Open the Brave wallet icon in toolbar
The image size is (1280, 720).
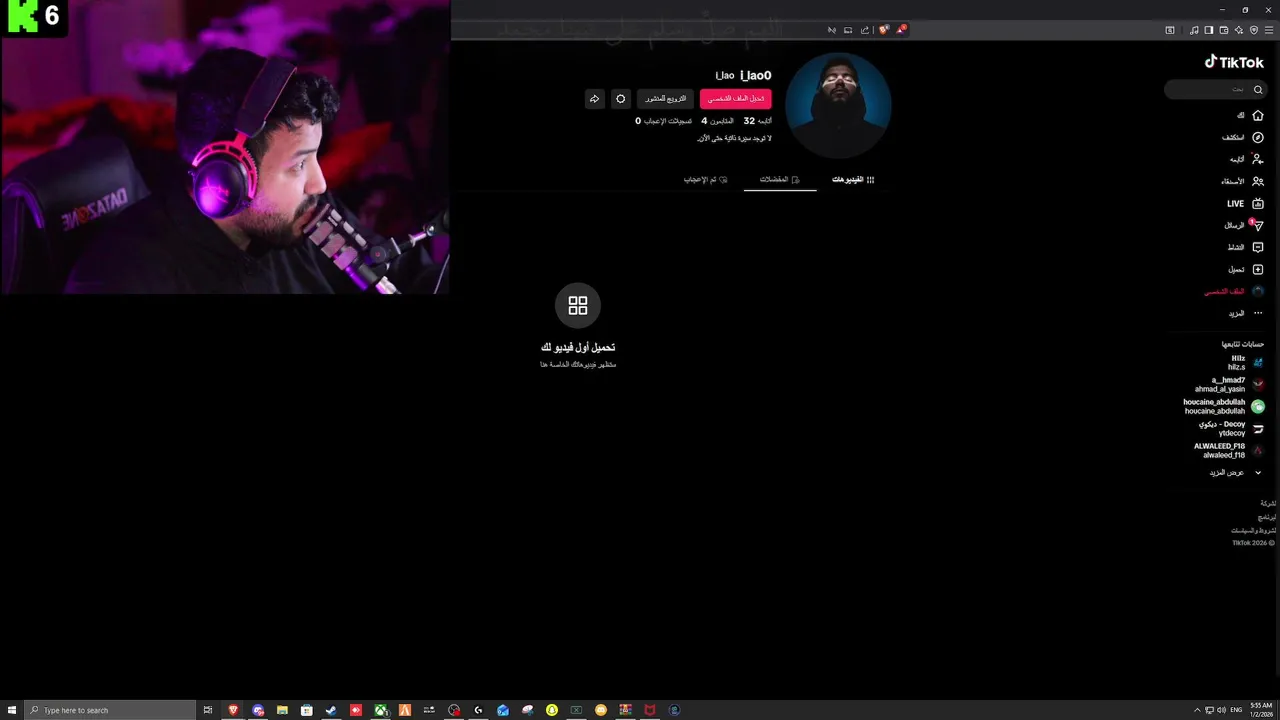coord(1224,30)
